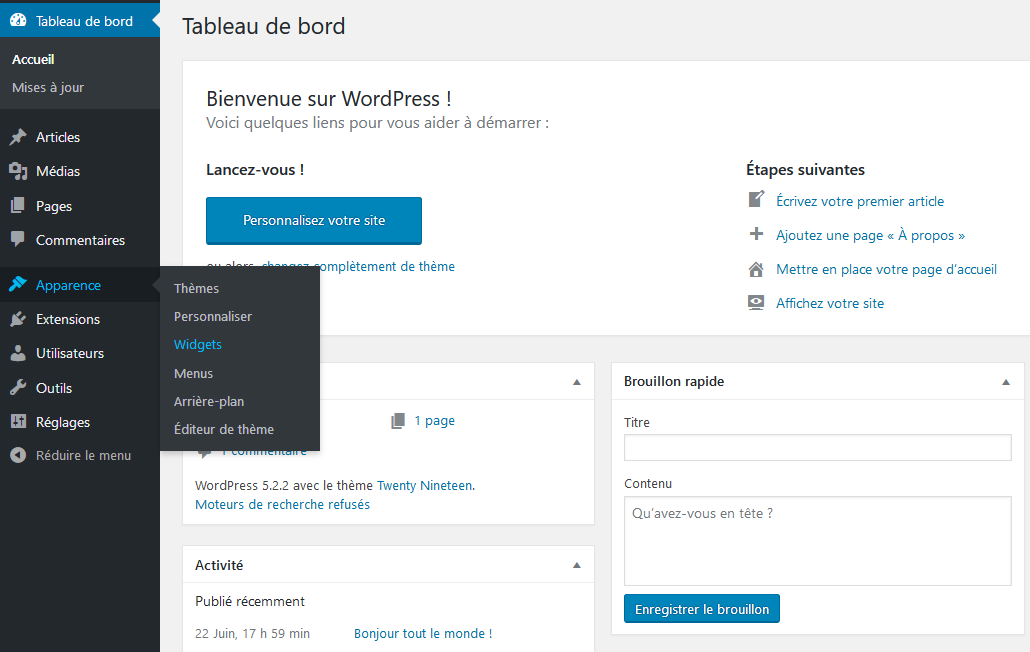Image resolution: width=1030 pixels, height=652 pixels.
Task: Open the Bonjour tout le monde ! post link
Action: [423, 634]
